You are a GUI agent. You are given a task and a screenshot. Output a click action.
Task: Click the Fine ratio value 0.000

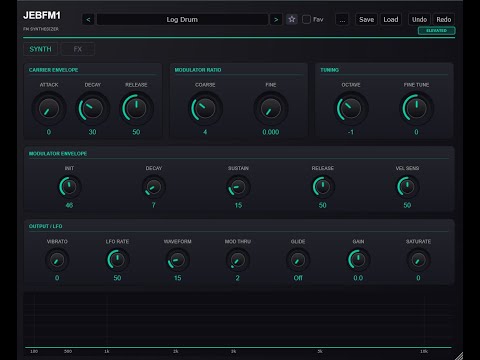(271, 132)
